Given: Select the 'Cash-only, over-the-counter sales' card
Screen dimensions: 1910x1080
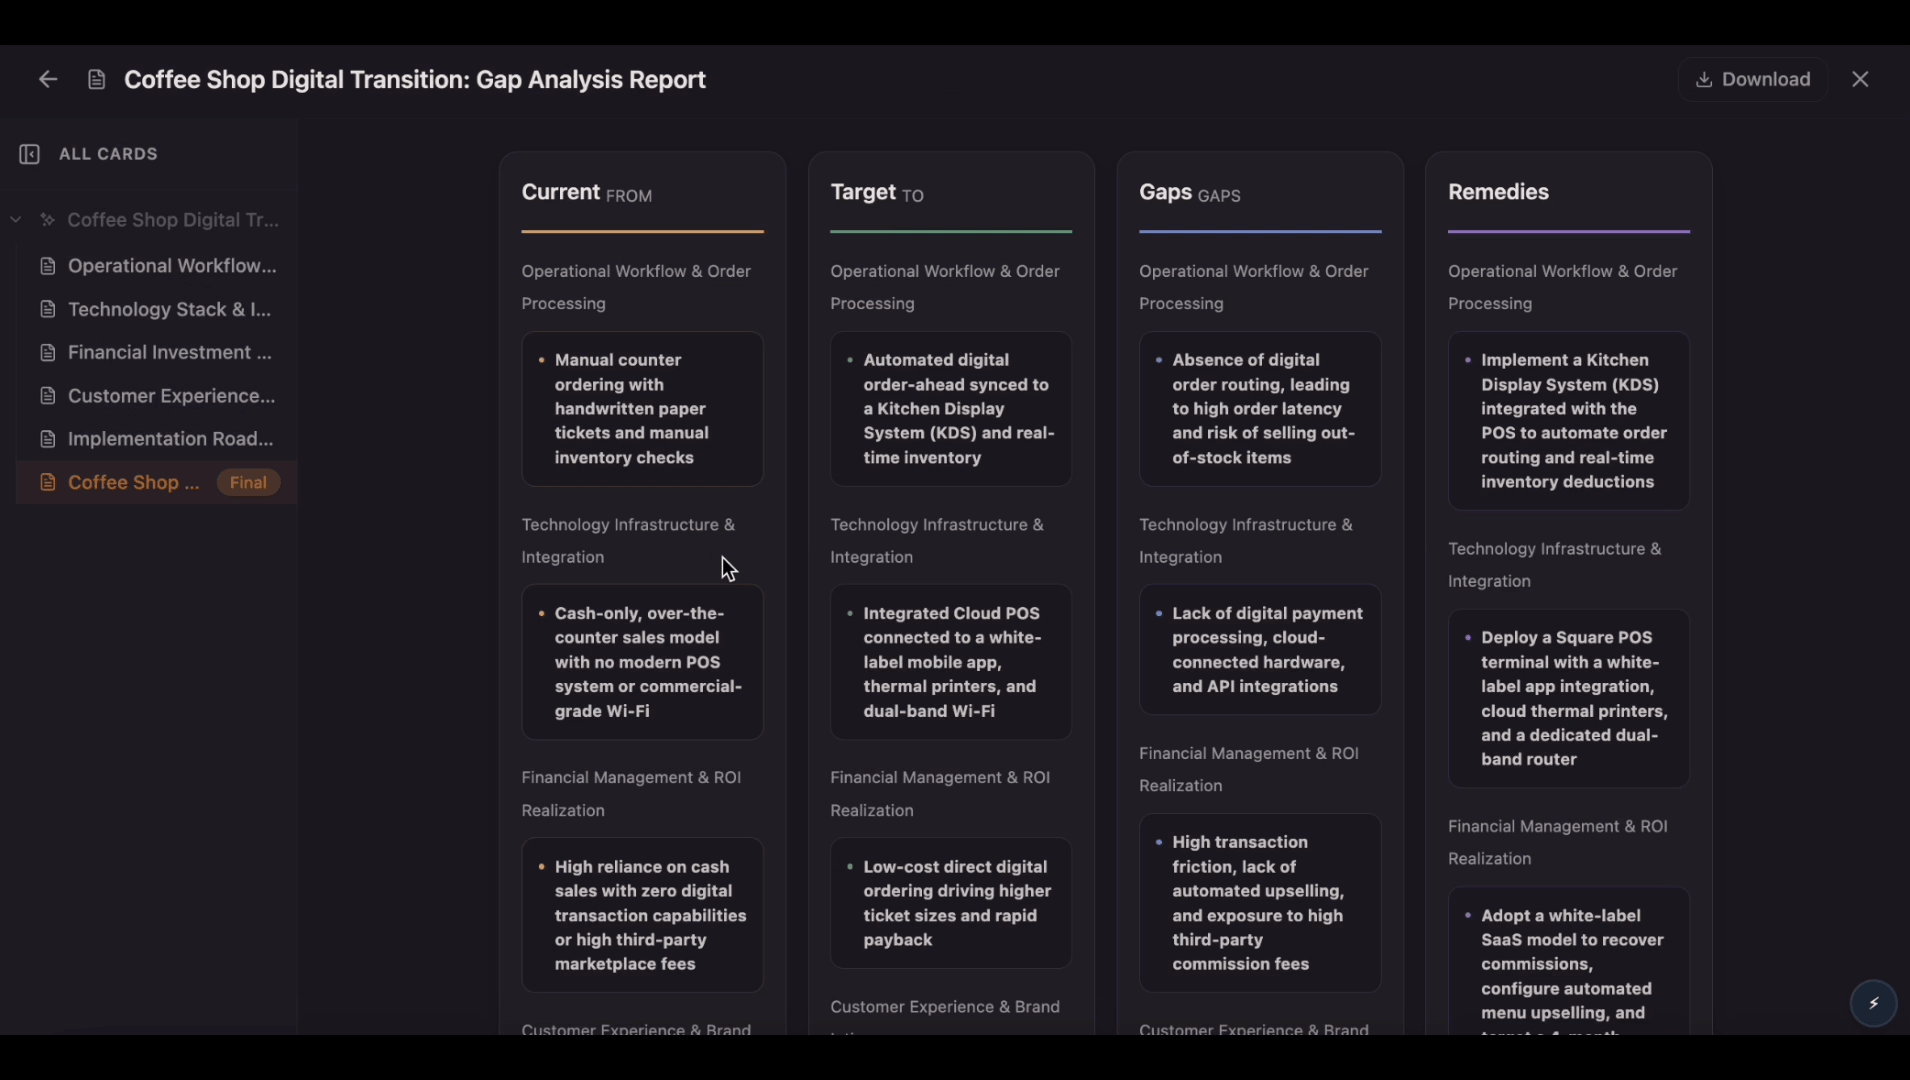Looking at the screenshot, I should pyautogui.click(x=642, y=662).
